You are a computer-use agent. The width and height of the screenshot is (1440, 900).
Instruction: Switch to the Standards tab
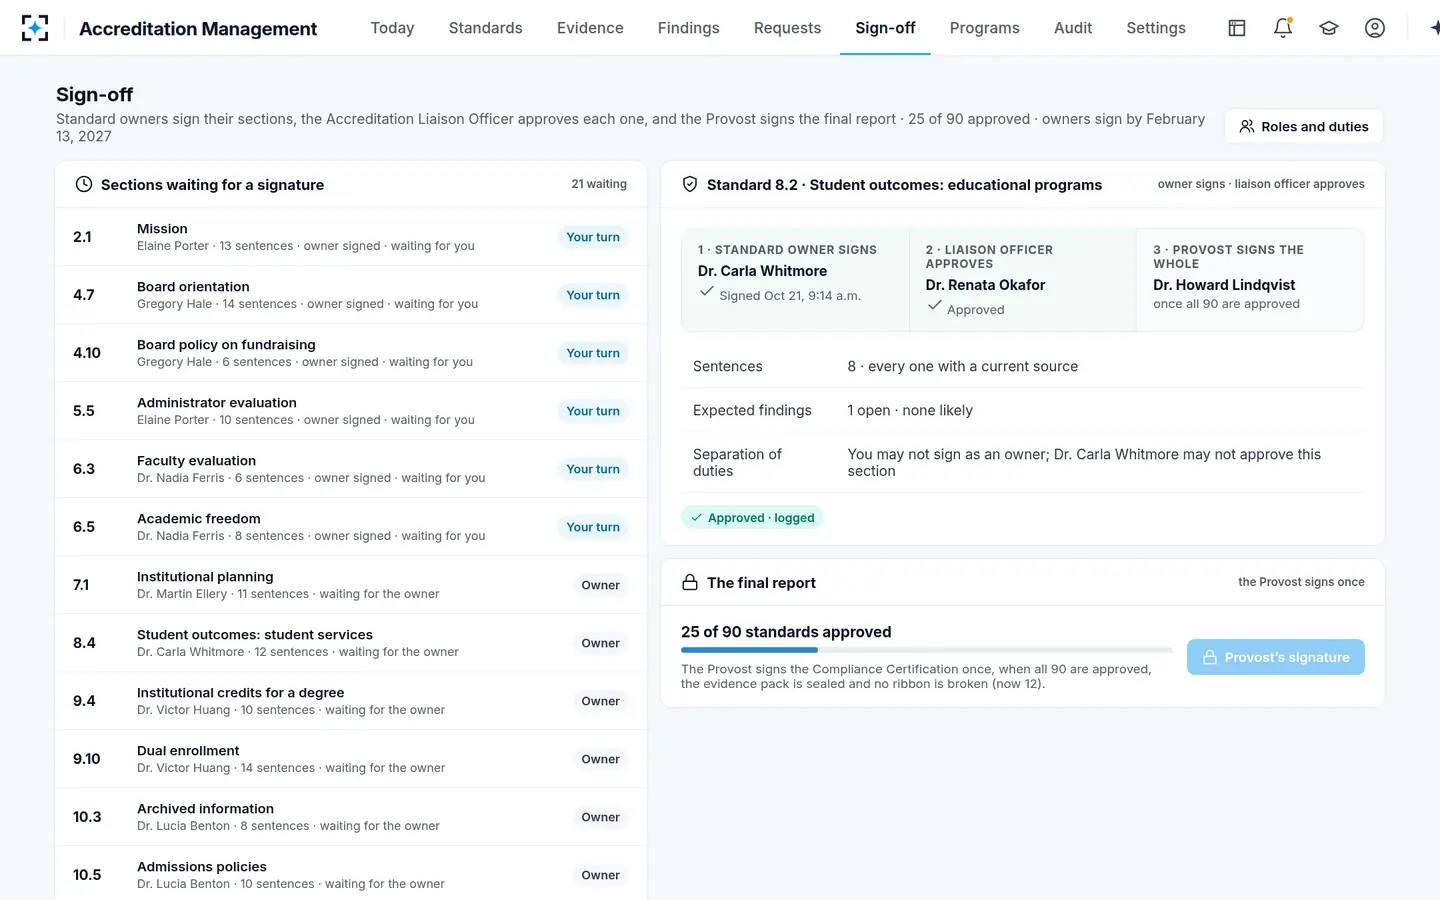coord(485,28)
